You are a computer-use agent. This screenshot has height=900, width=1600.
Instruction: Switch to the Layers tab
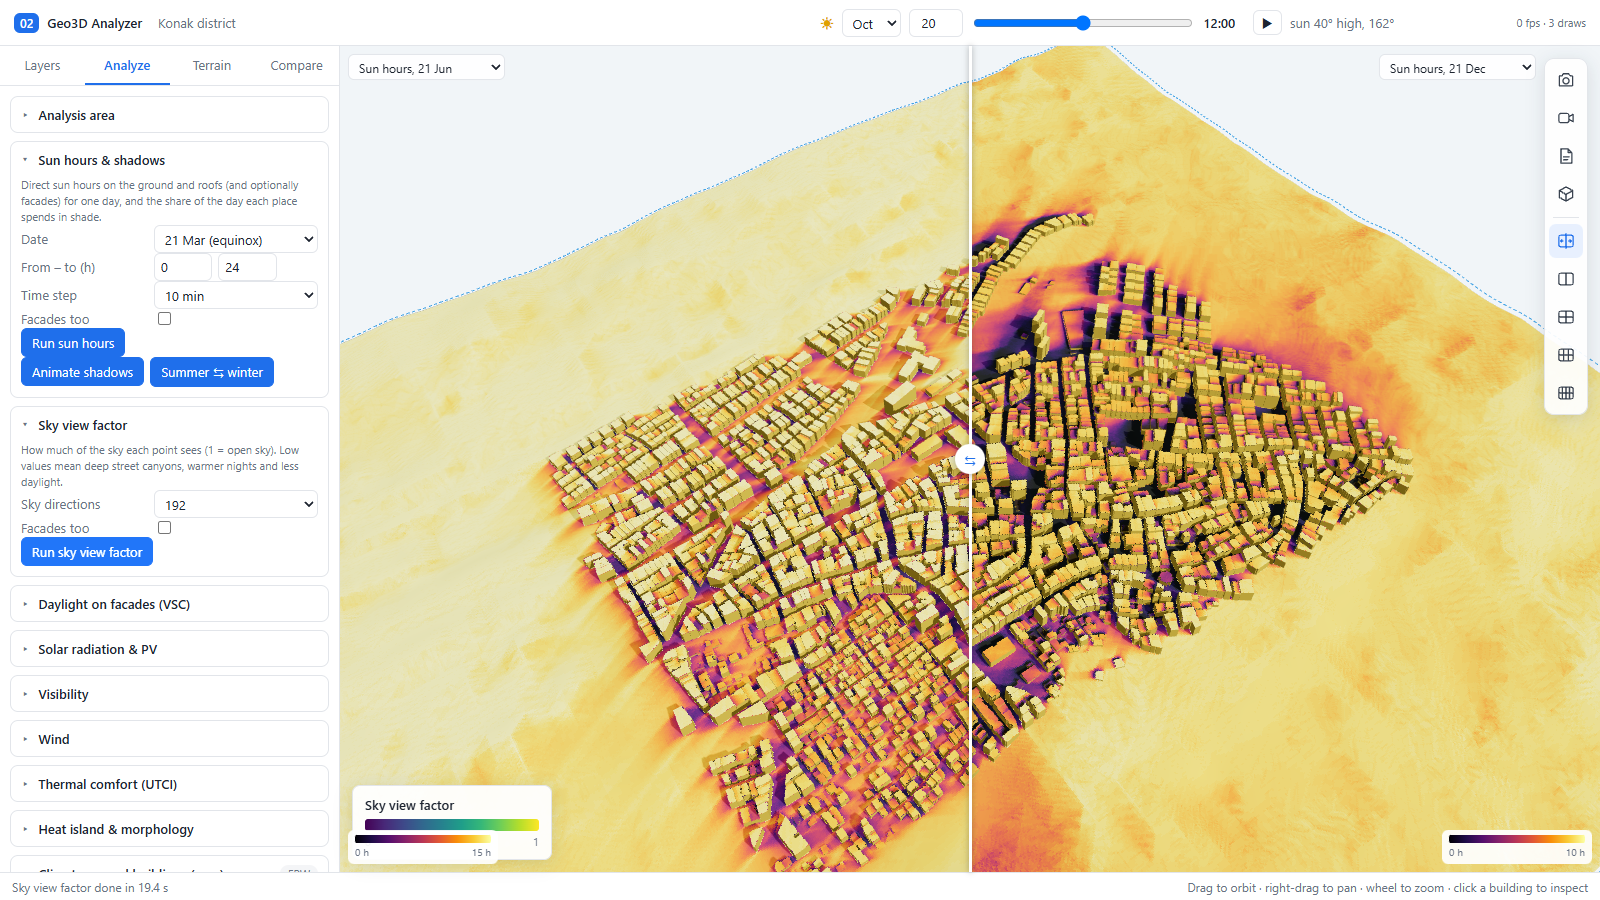42,66
